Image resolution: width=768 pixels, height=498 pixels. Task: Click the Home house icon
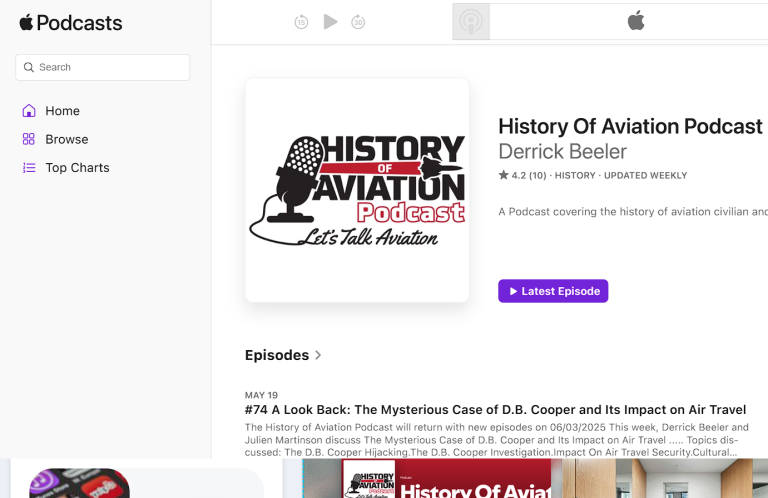[29, 111]
